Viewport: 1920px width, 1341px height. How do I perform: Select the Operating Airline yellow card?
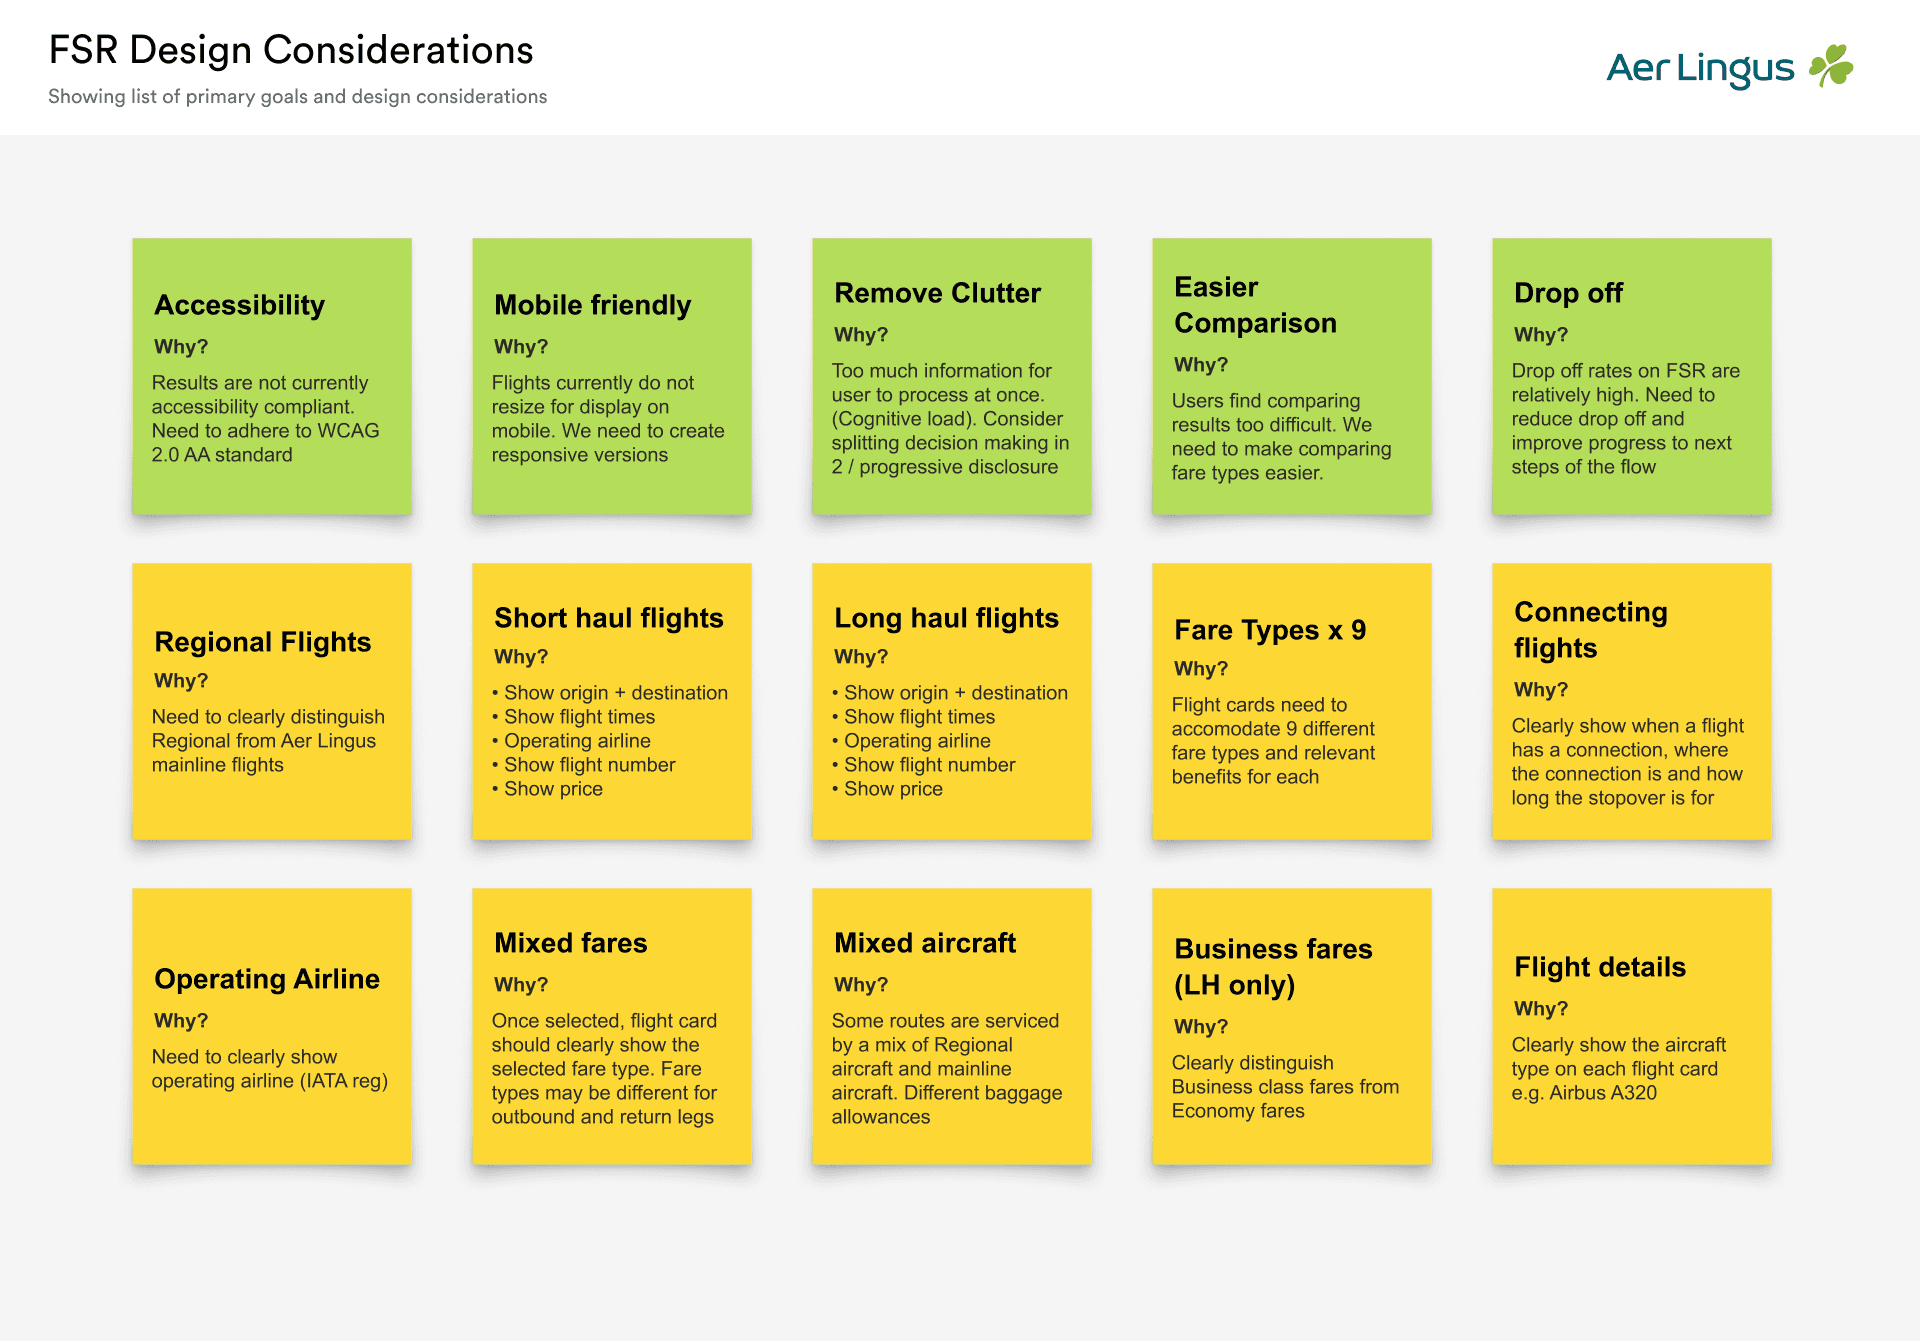coord(271,1026)
